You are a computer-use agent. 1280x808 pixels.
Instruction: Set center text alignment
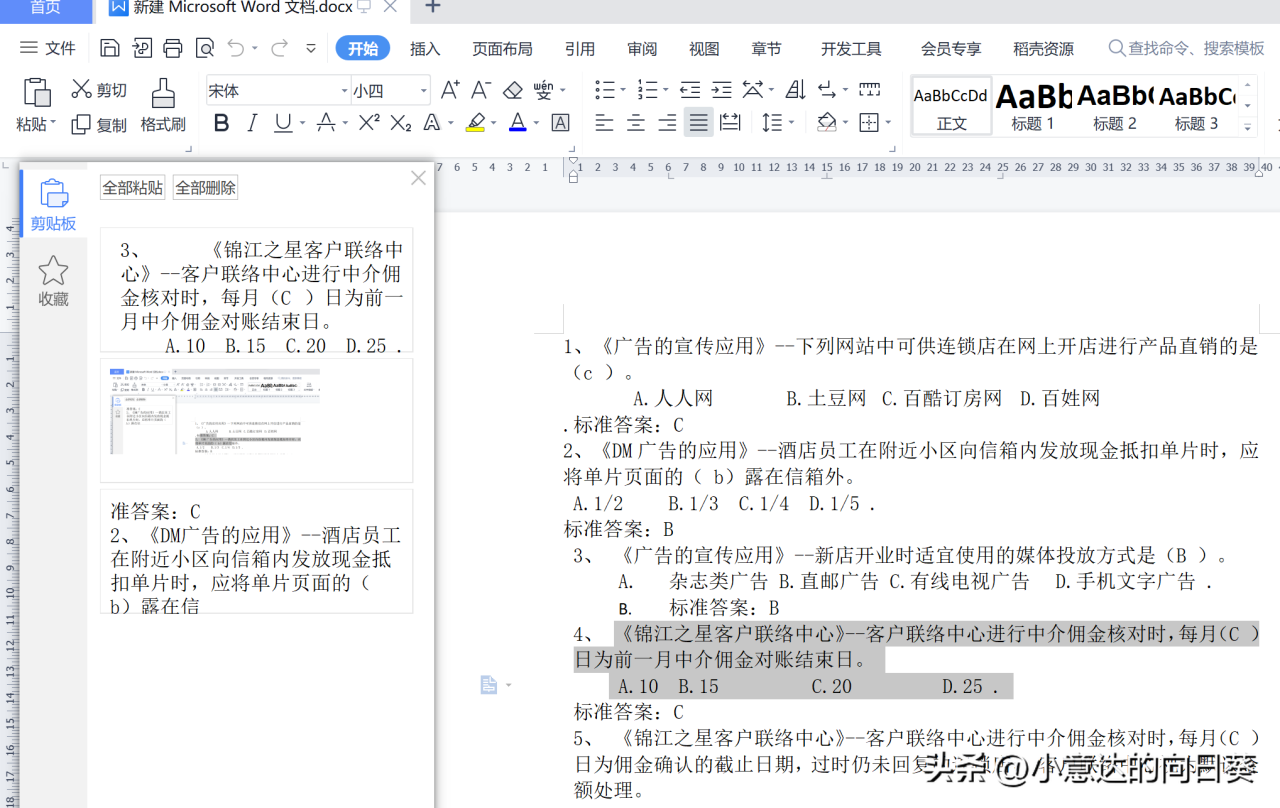click(636, 123)
